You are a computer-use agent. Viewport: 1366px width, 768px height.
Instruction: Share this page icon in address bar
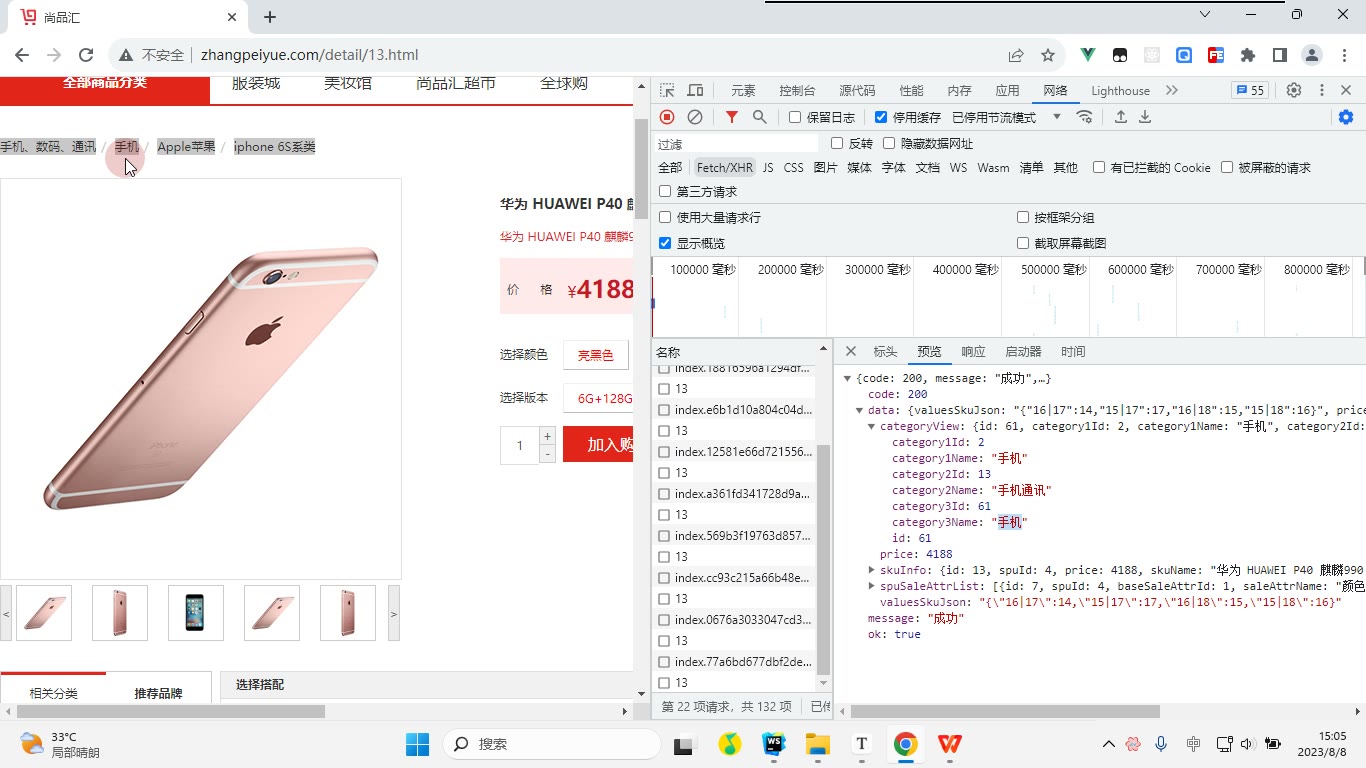1016,55
